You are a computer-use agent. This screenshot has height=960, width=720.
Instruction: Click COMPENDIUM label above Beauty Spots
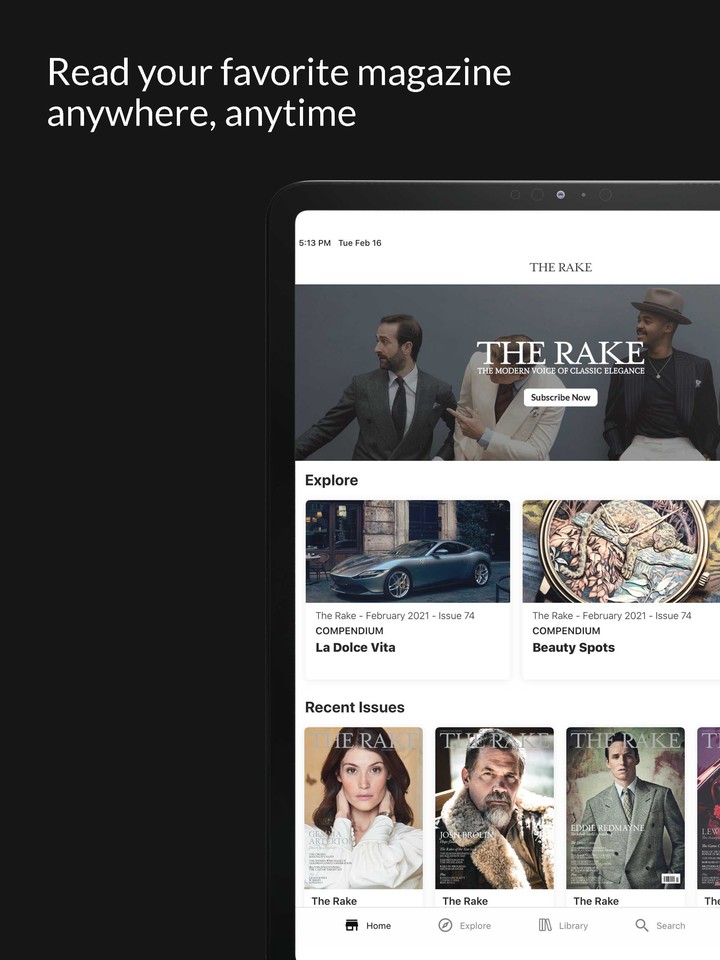pyautogui.click(x=566, y=631)
